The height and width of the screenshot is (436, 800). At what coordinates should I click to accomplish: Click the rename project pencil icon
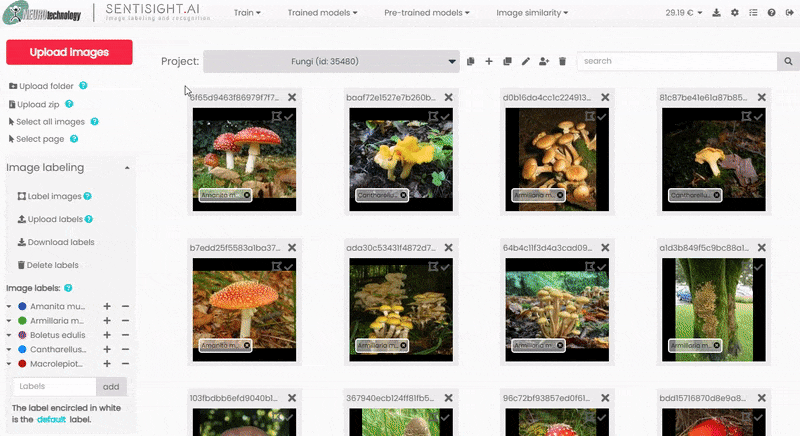526,62
